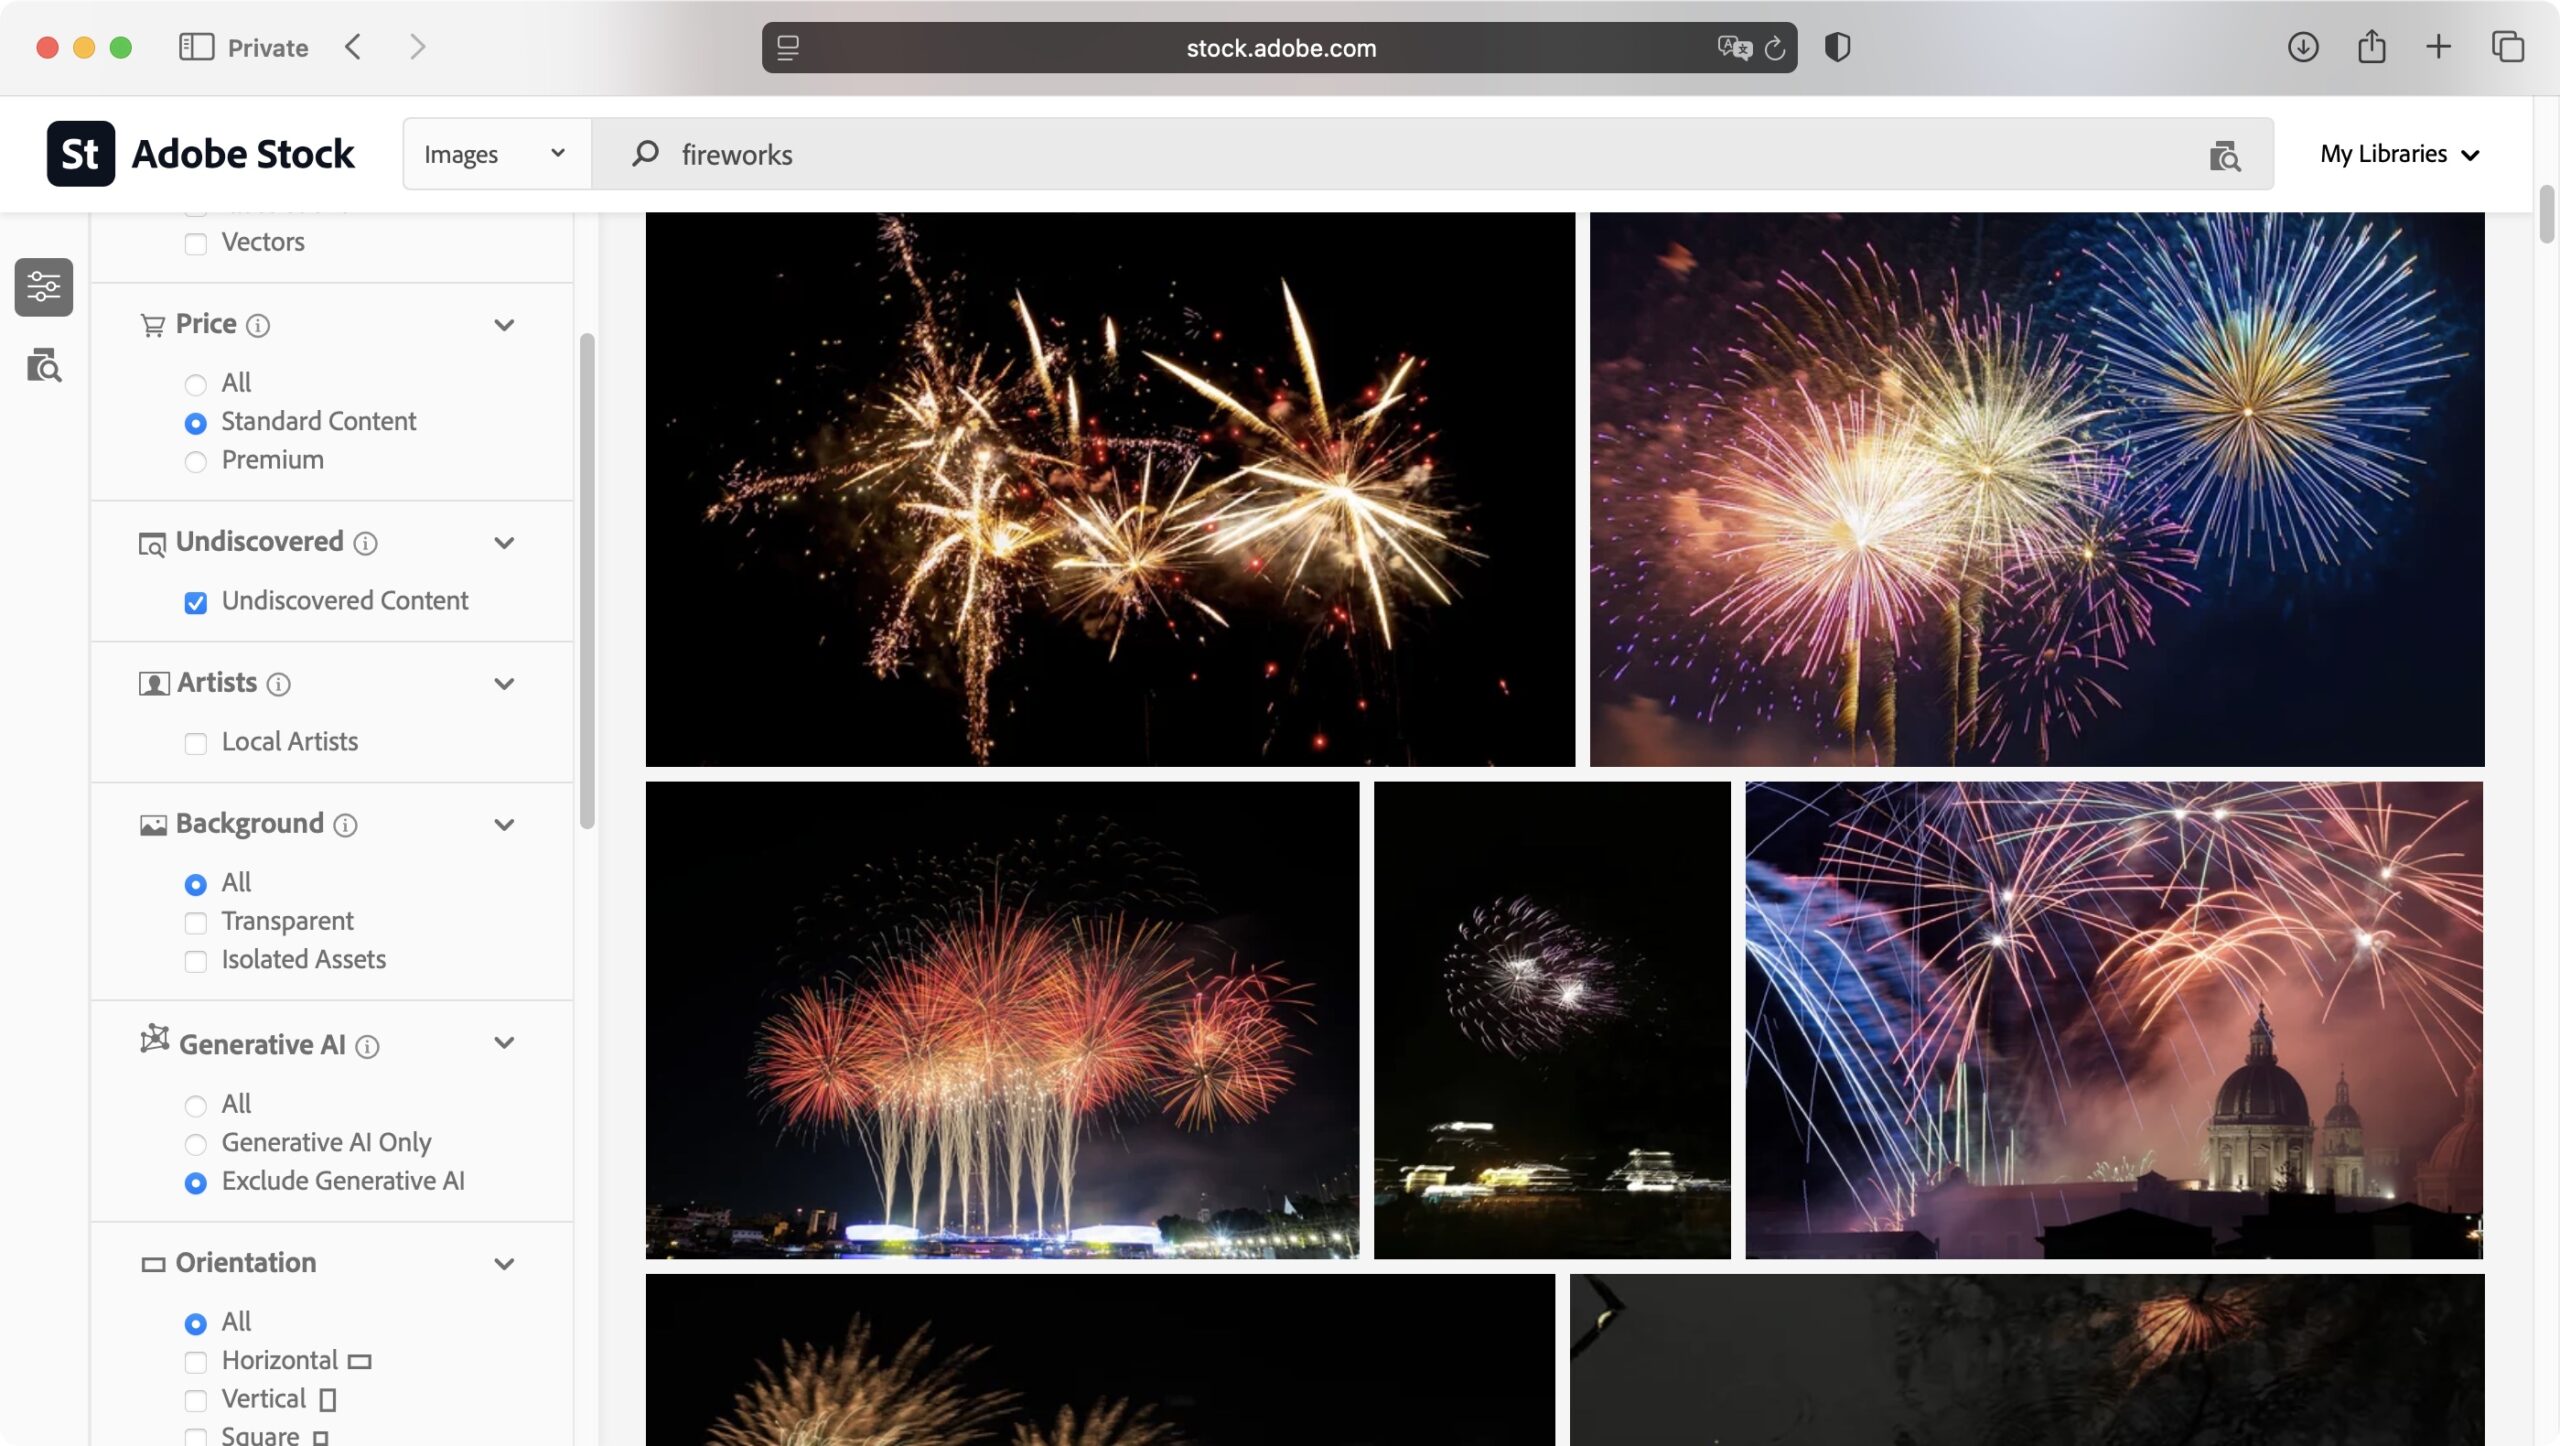Image resolution: width=2560 pixels, height=1446 pixels.
Task: Click the Find Similar sidebar icon
Action: click(x=44, y=366)
